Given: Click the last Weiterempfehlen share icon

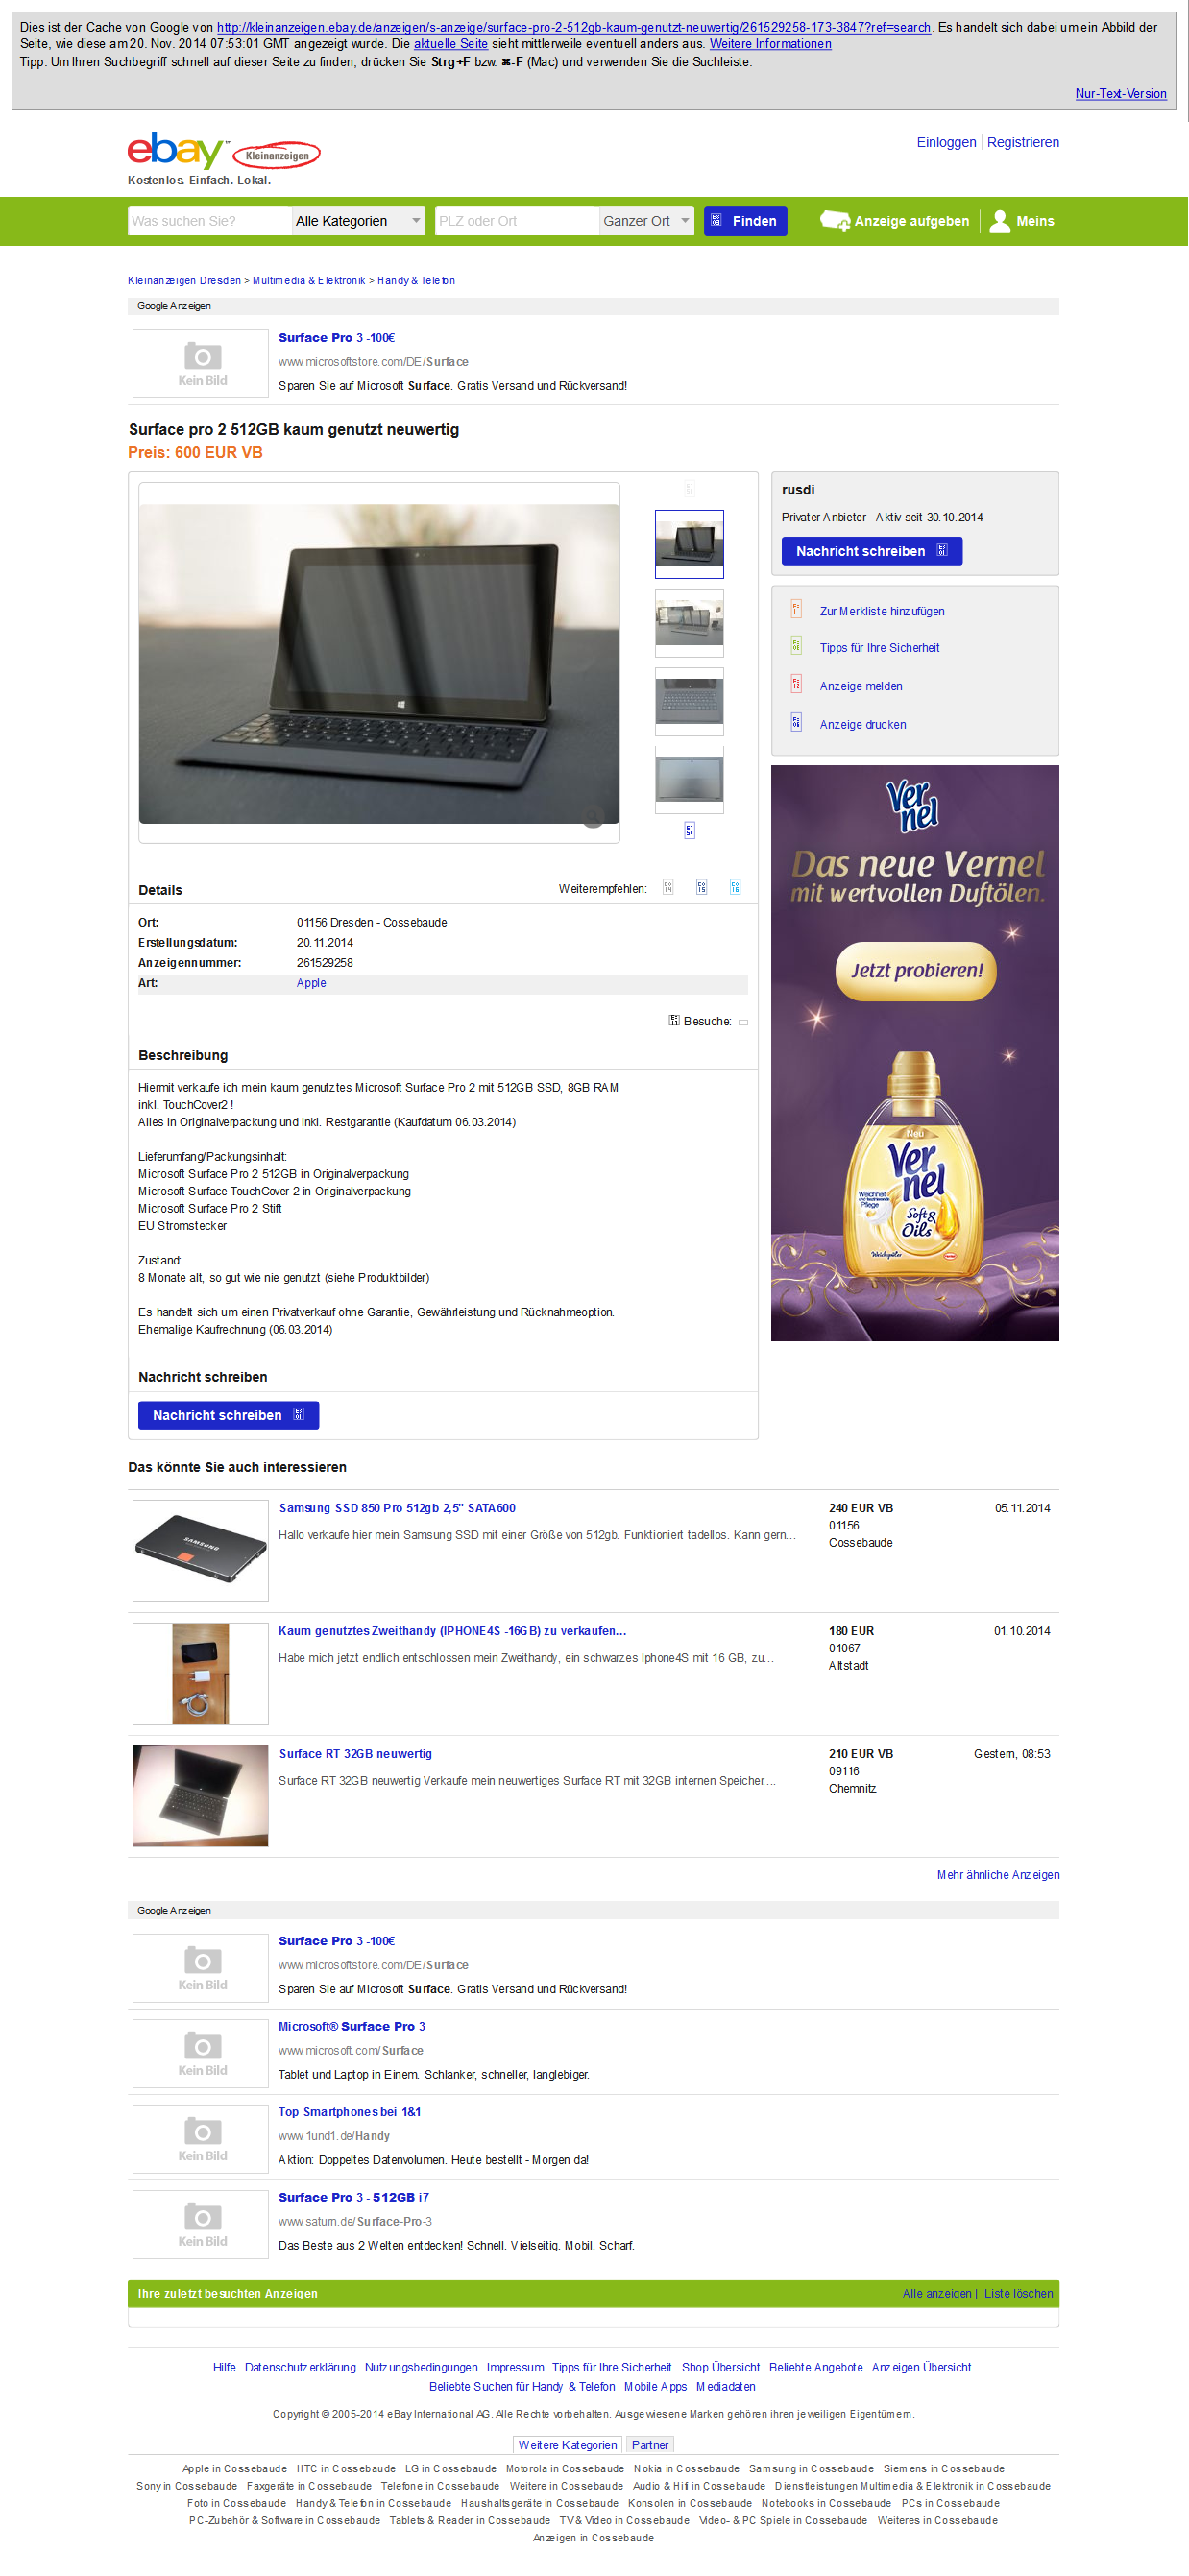Looking at the screenshot, I should click(x=735, y=888).
